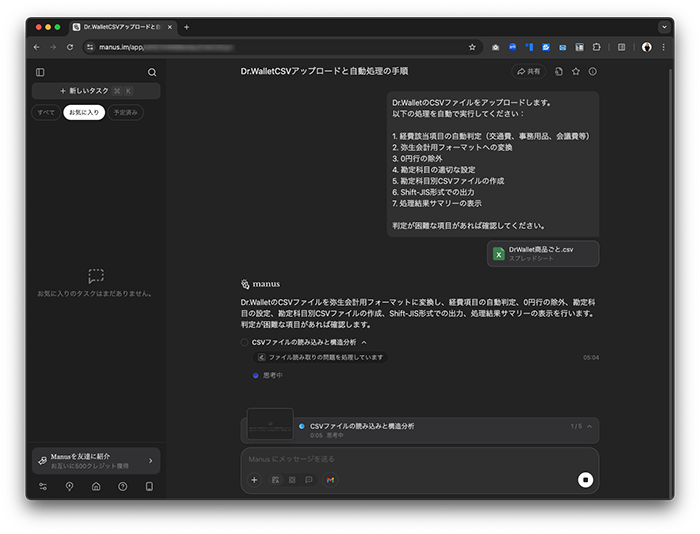Screen dimensions: 700x534
Task: Open the Manus computer preview thumbnail
Action: 270,423
